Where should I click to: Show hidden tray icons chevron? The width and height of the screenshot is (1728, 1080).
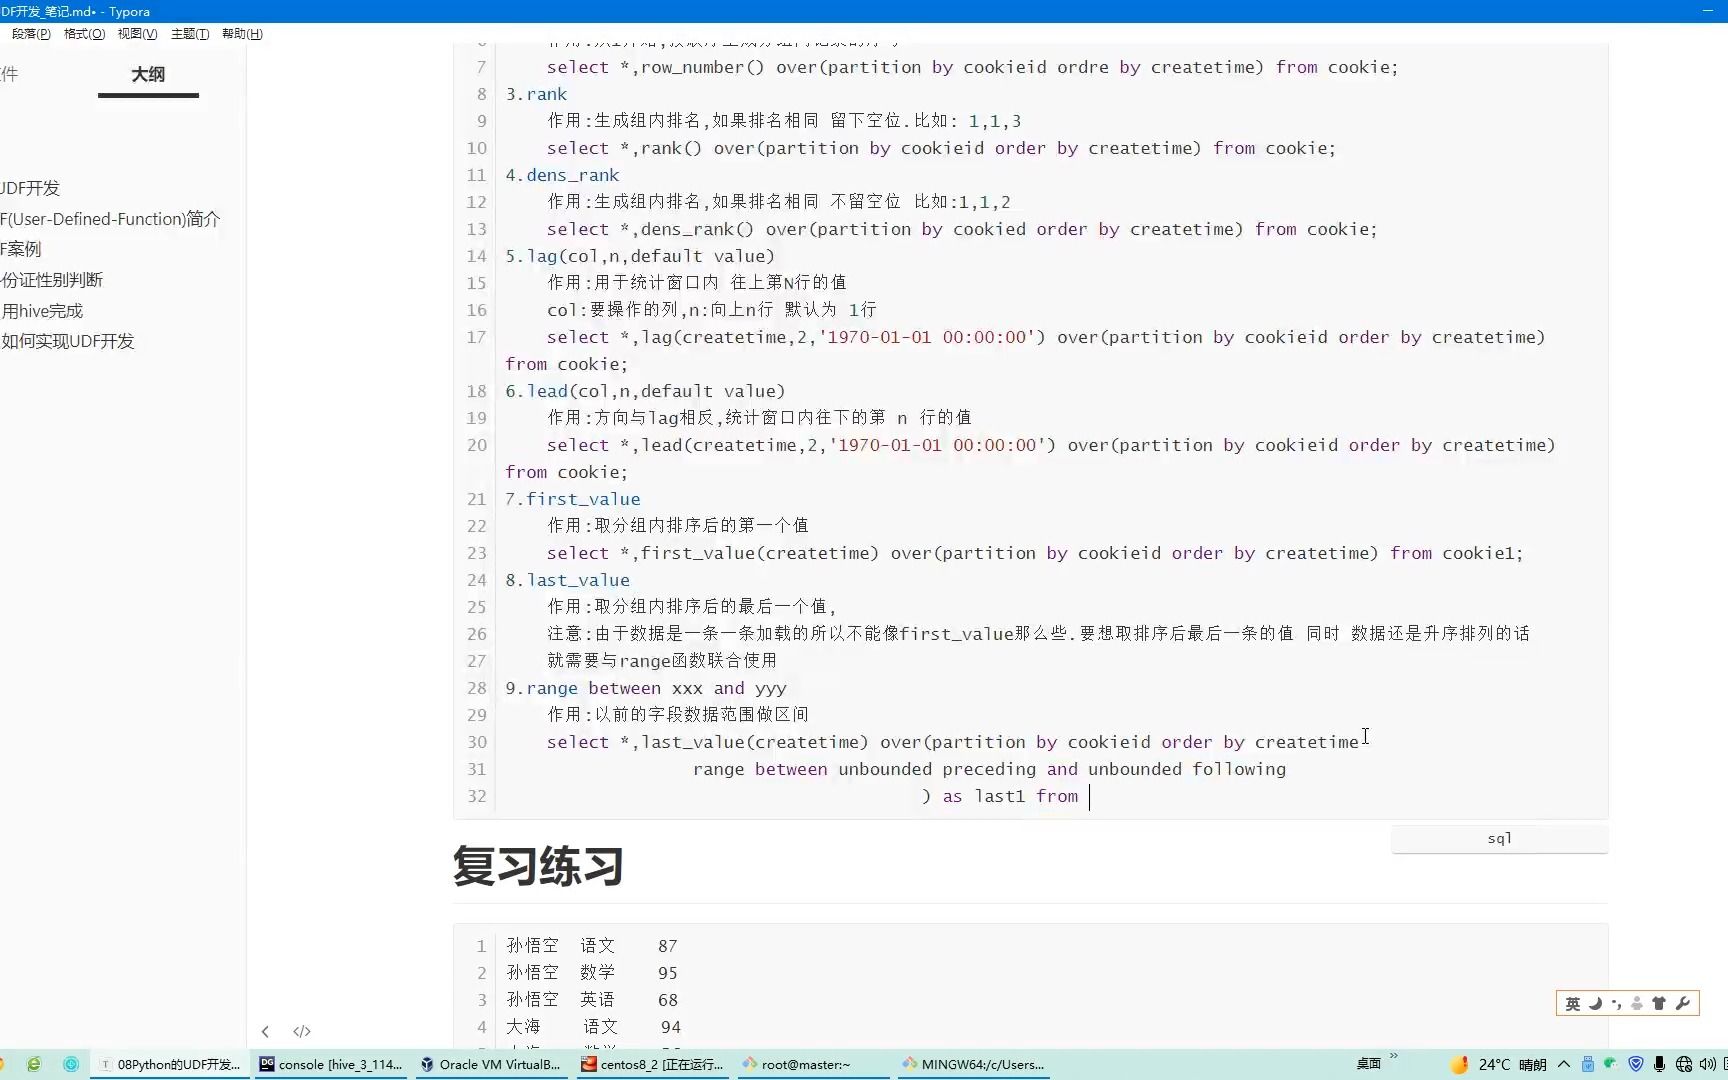click(x=1564, y=1064)
